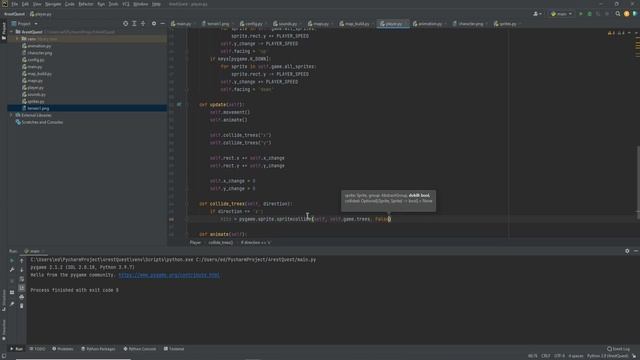
Task: Open the VCS menu
Action: [x=126, y=4]
